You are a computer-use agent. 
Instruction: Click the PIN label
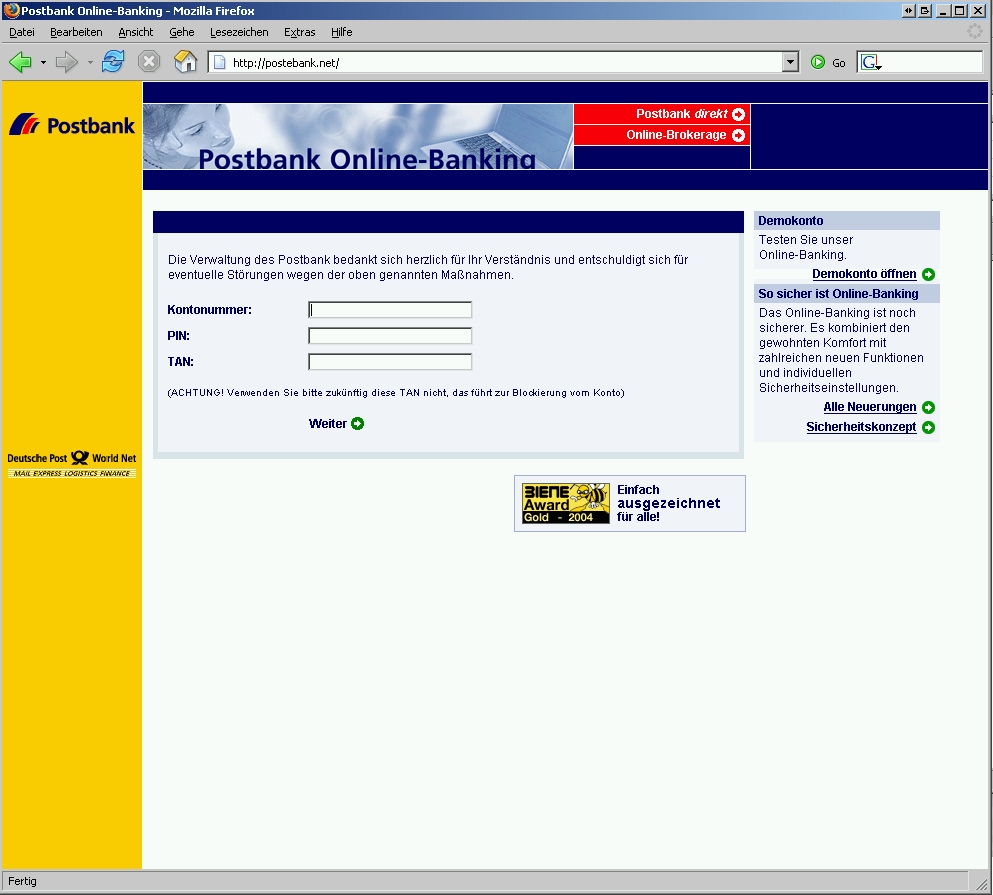pyautogui.click(x=179, y=336)
